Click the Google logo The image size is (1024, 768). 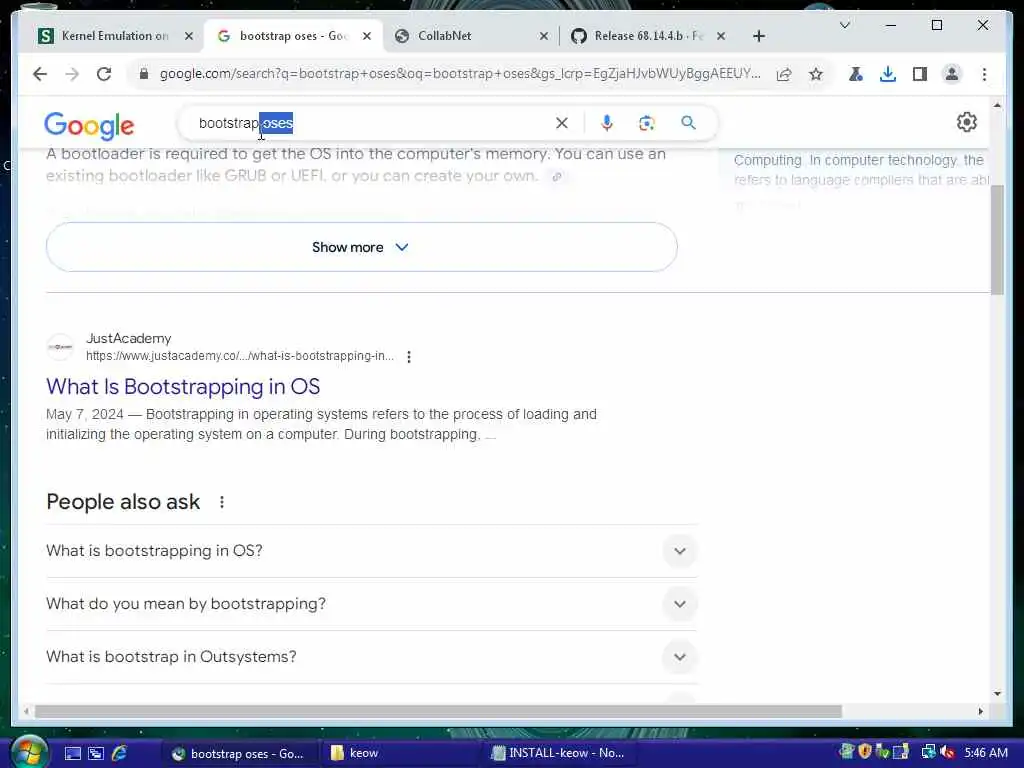tap(89, 125)
